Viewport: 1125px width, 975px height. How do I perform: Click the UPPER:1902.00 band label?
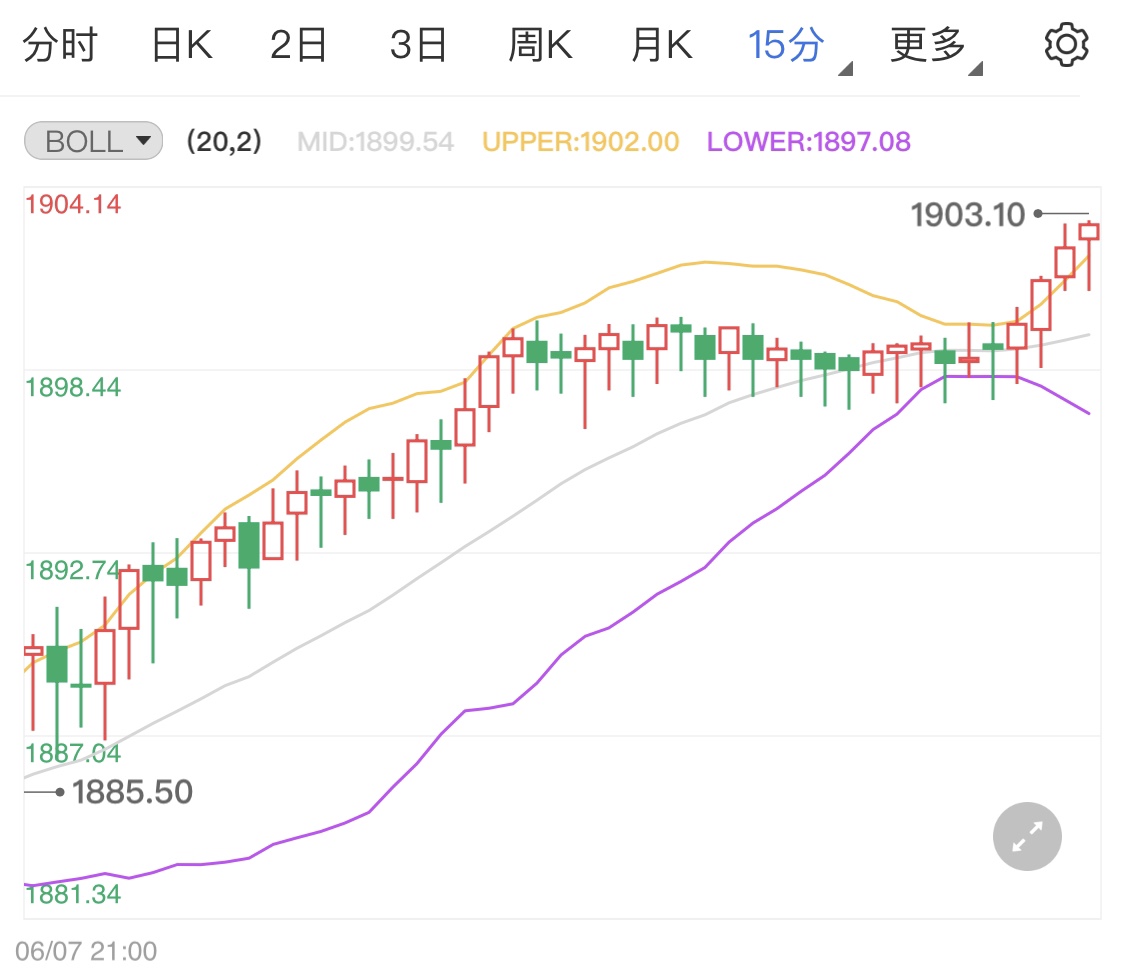point(580,141)
